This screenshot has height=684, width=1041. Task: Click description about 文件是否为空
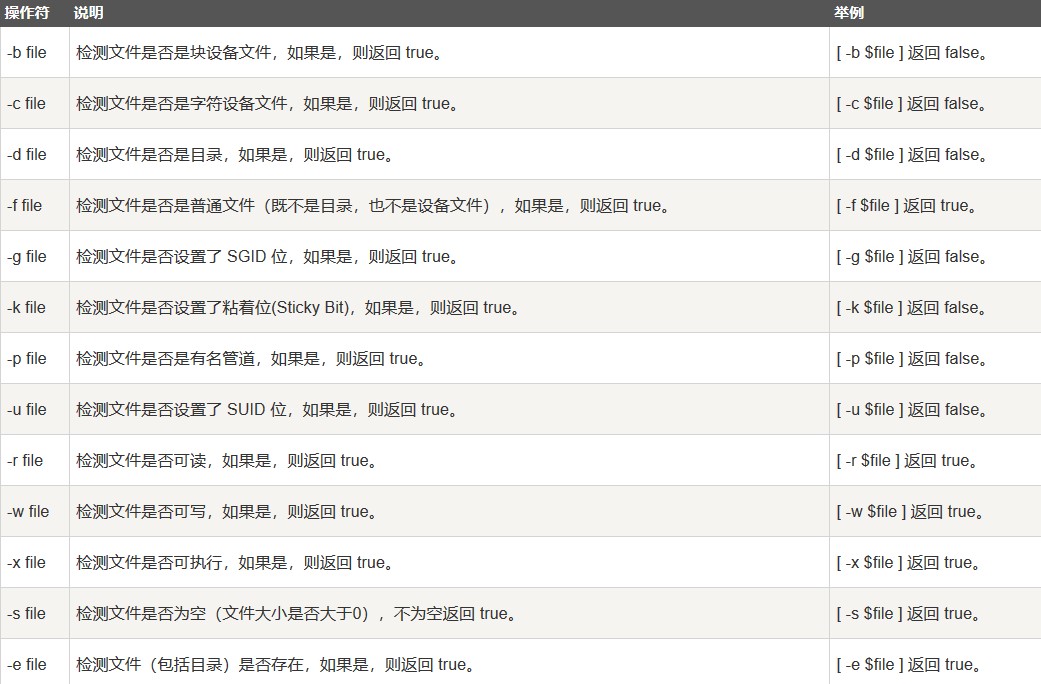(x=296, y=614)
